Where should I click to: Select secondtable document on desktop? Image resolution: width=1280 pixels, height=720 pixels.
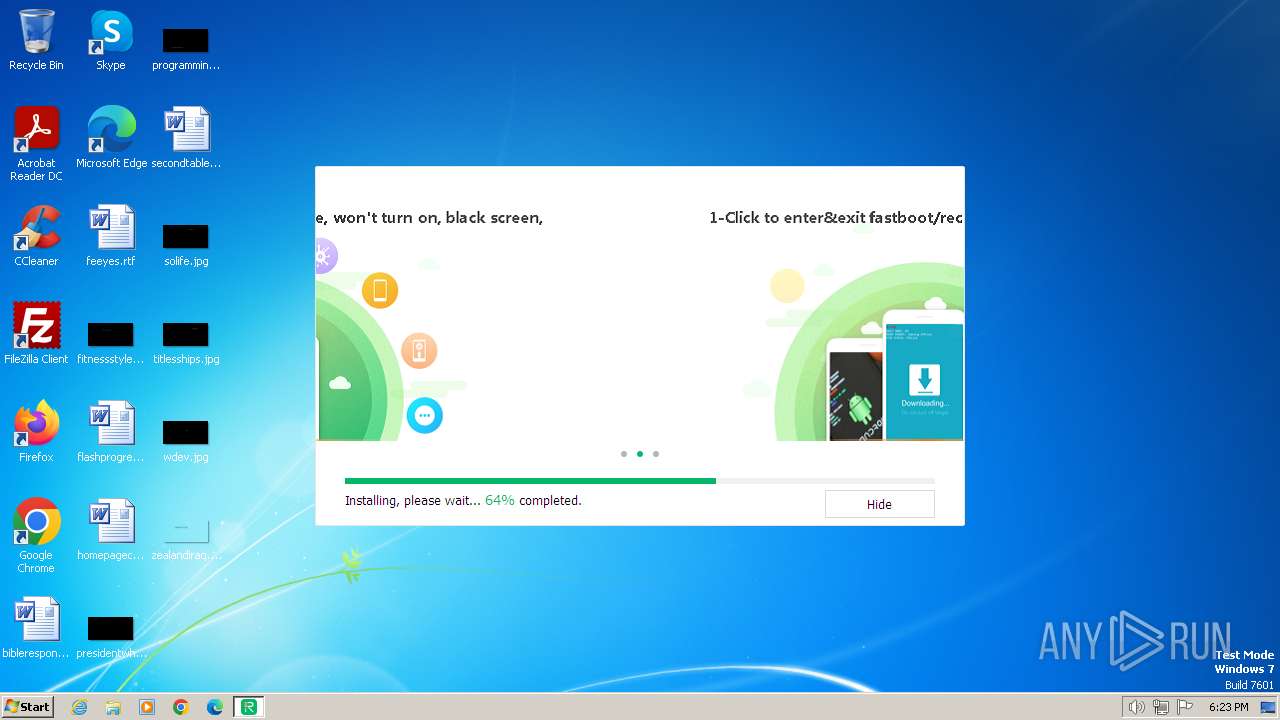pos(186,138)
